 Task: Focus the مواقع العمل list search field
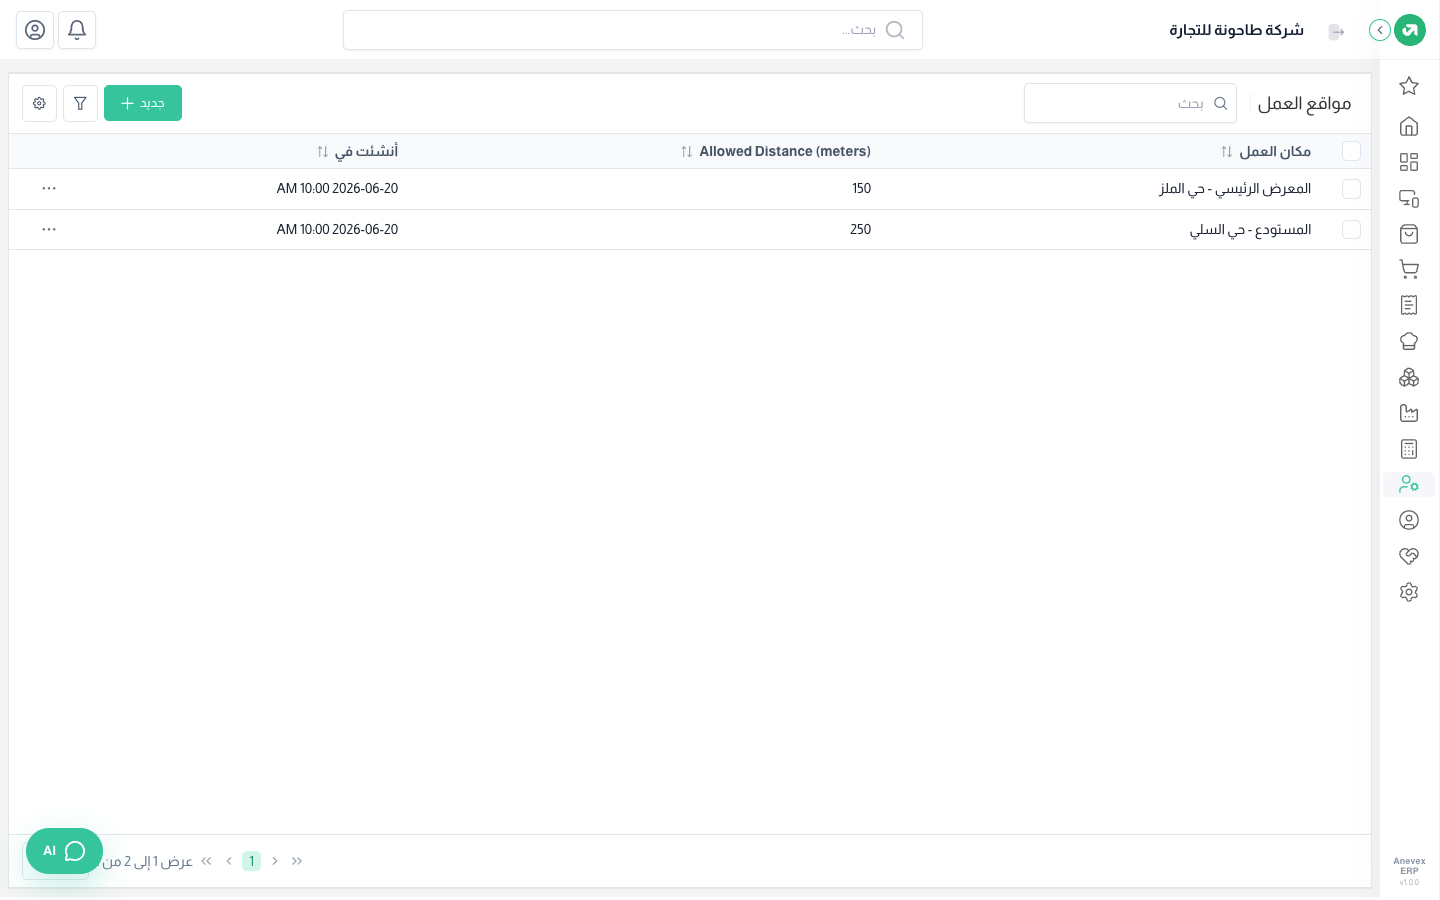[1130, 103]
